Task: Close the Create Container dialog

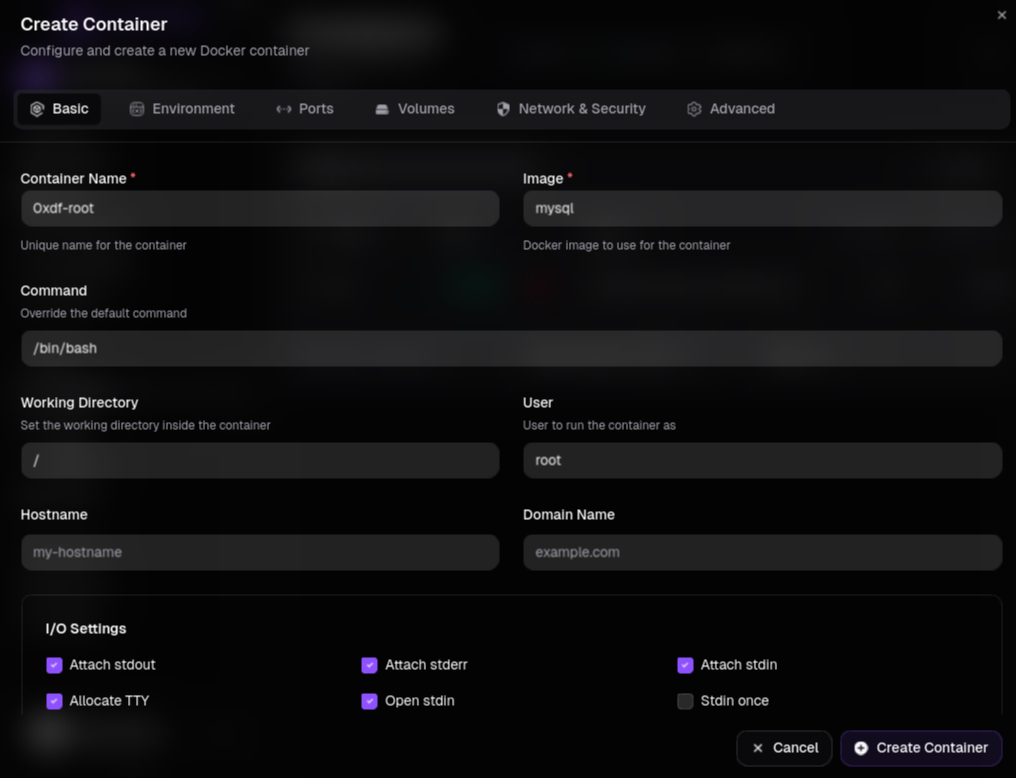Action: point(1002,15)
